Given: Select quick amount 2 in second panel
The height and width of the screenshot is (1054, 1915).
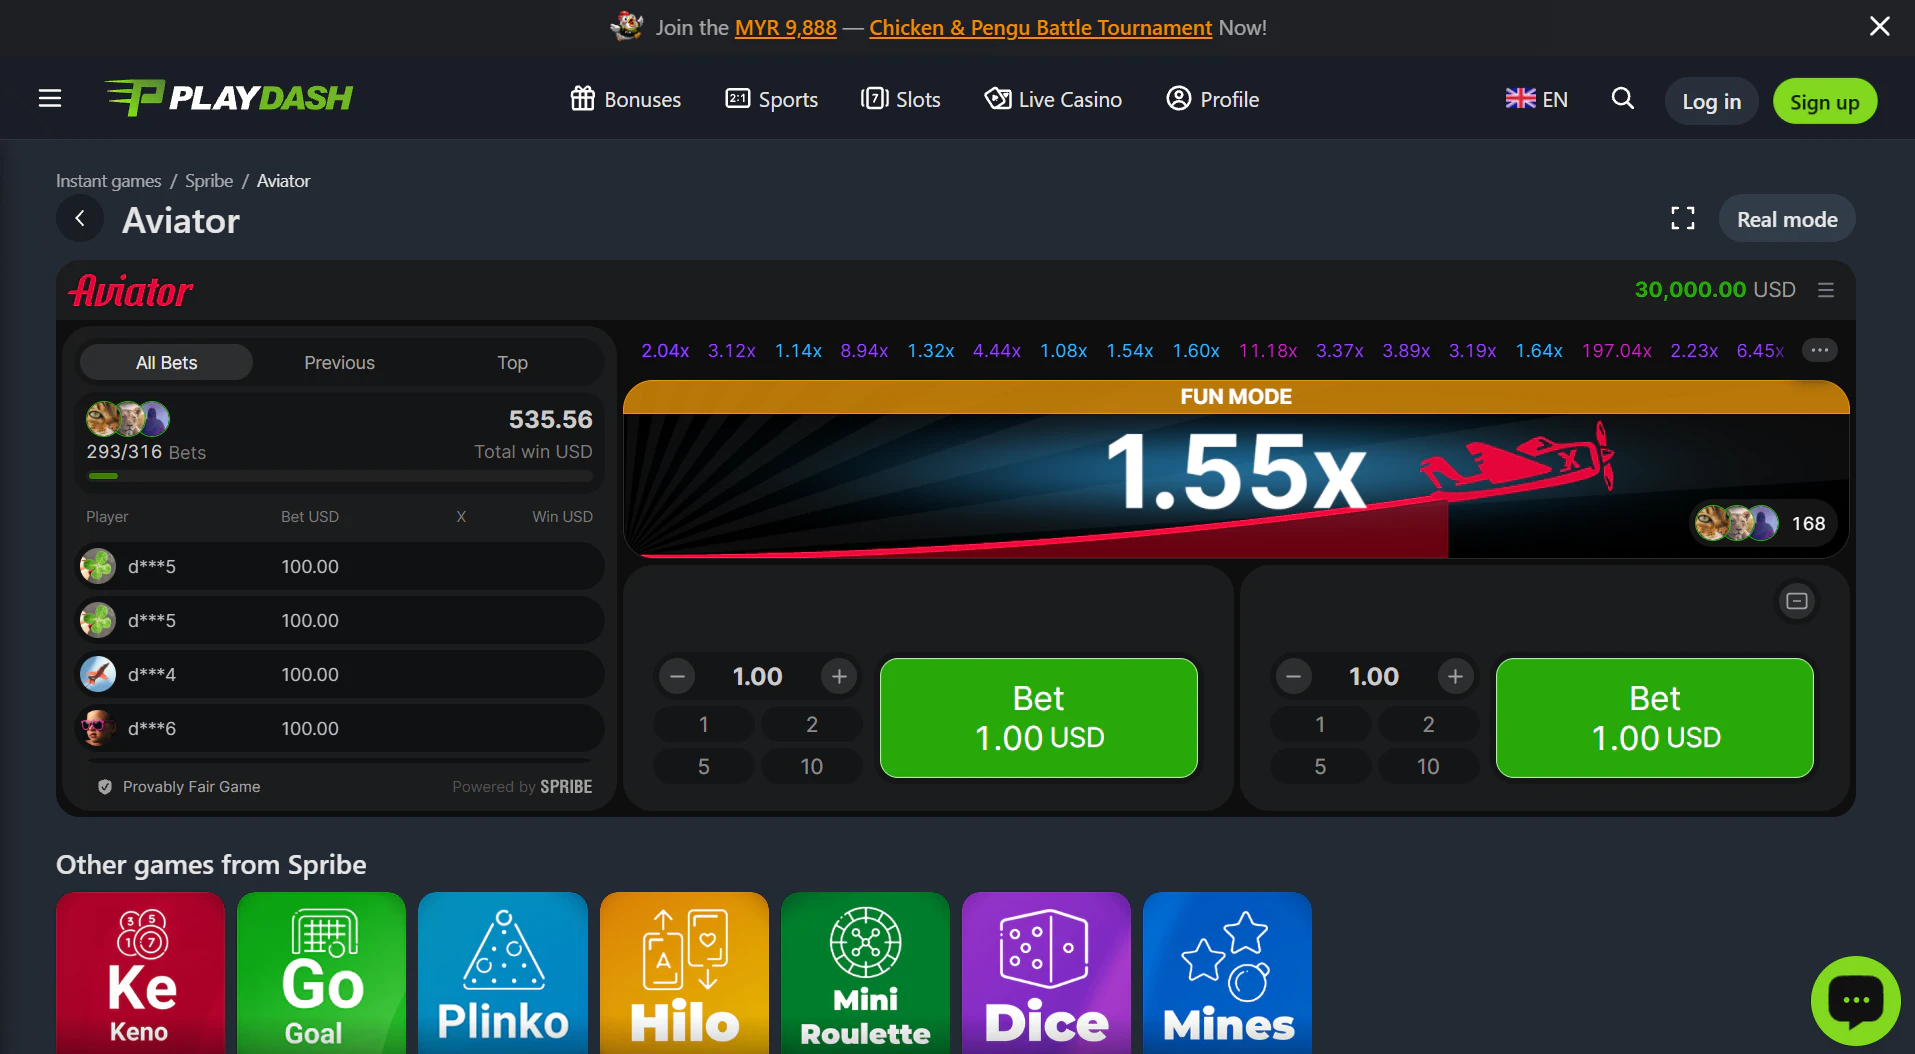Looking at the screenshot, I should (1428, 724).
